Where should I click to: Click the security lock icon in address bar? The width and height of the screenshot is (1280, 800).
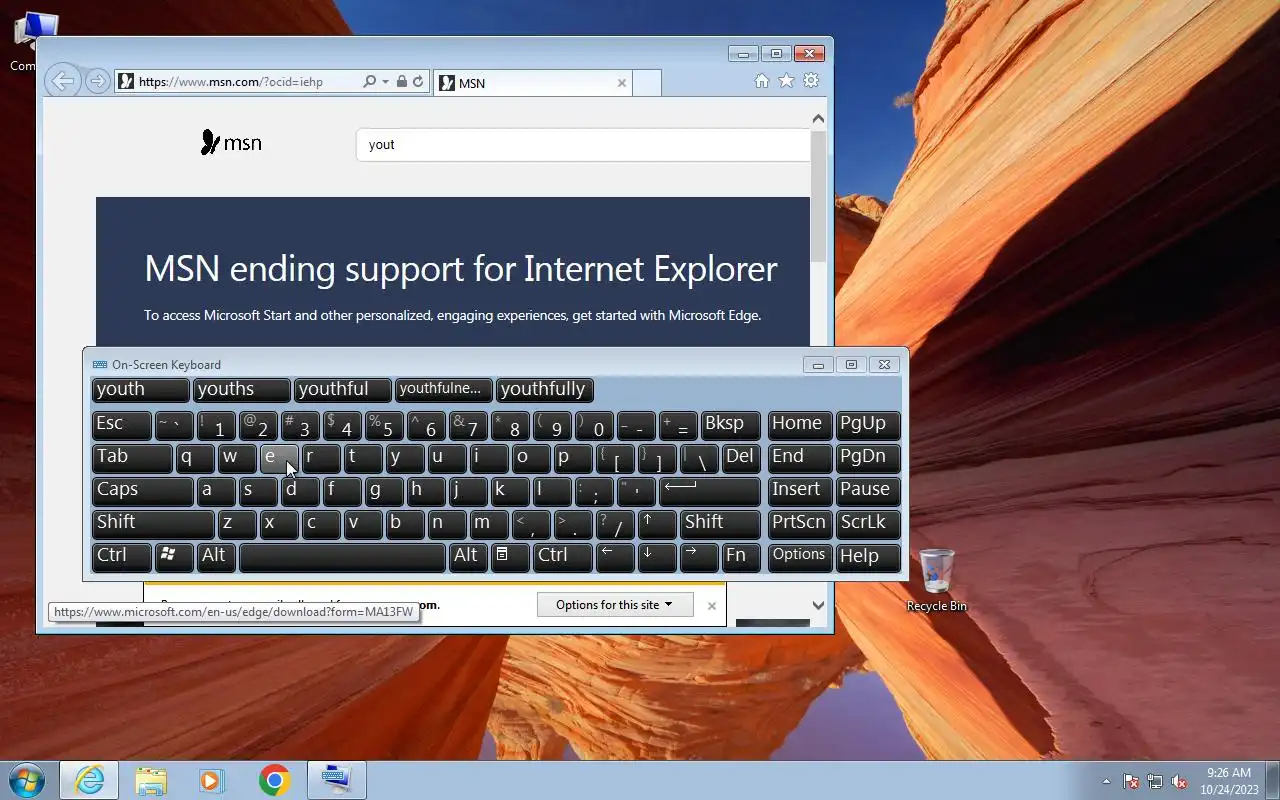pos(401,81)
